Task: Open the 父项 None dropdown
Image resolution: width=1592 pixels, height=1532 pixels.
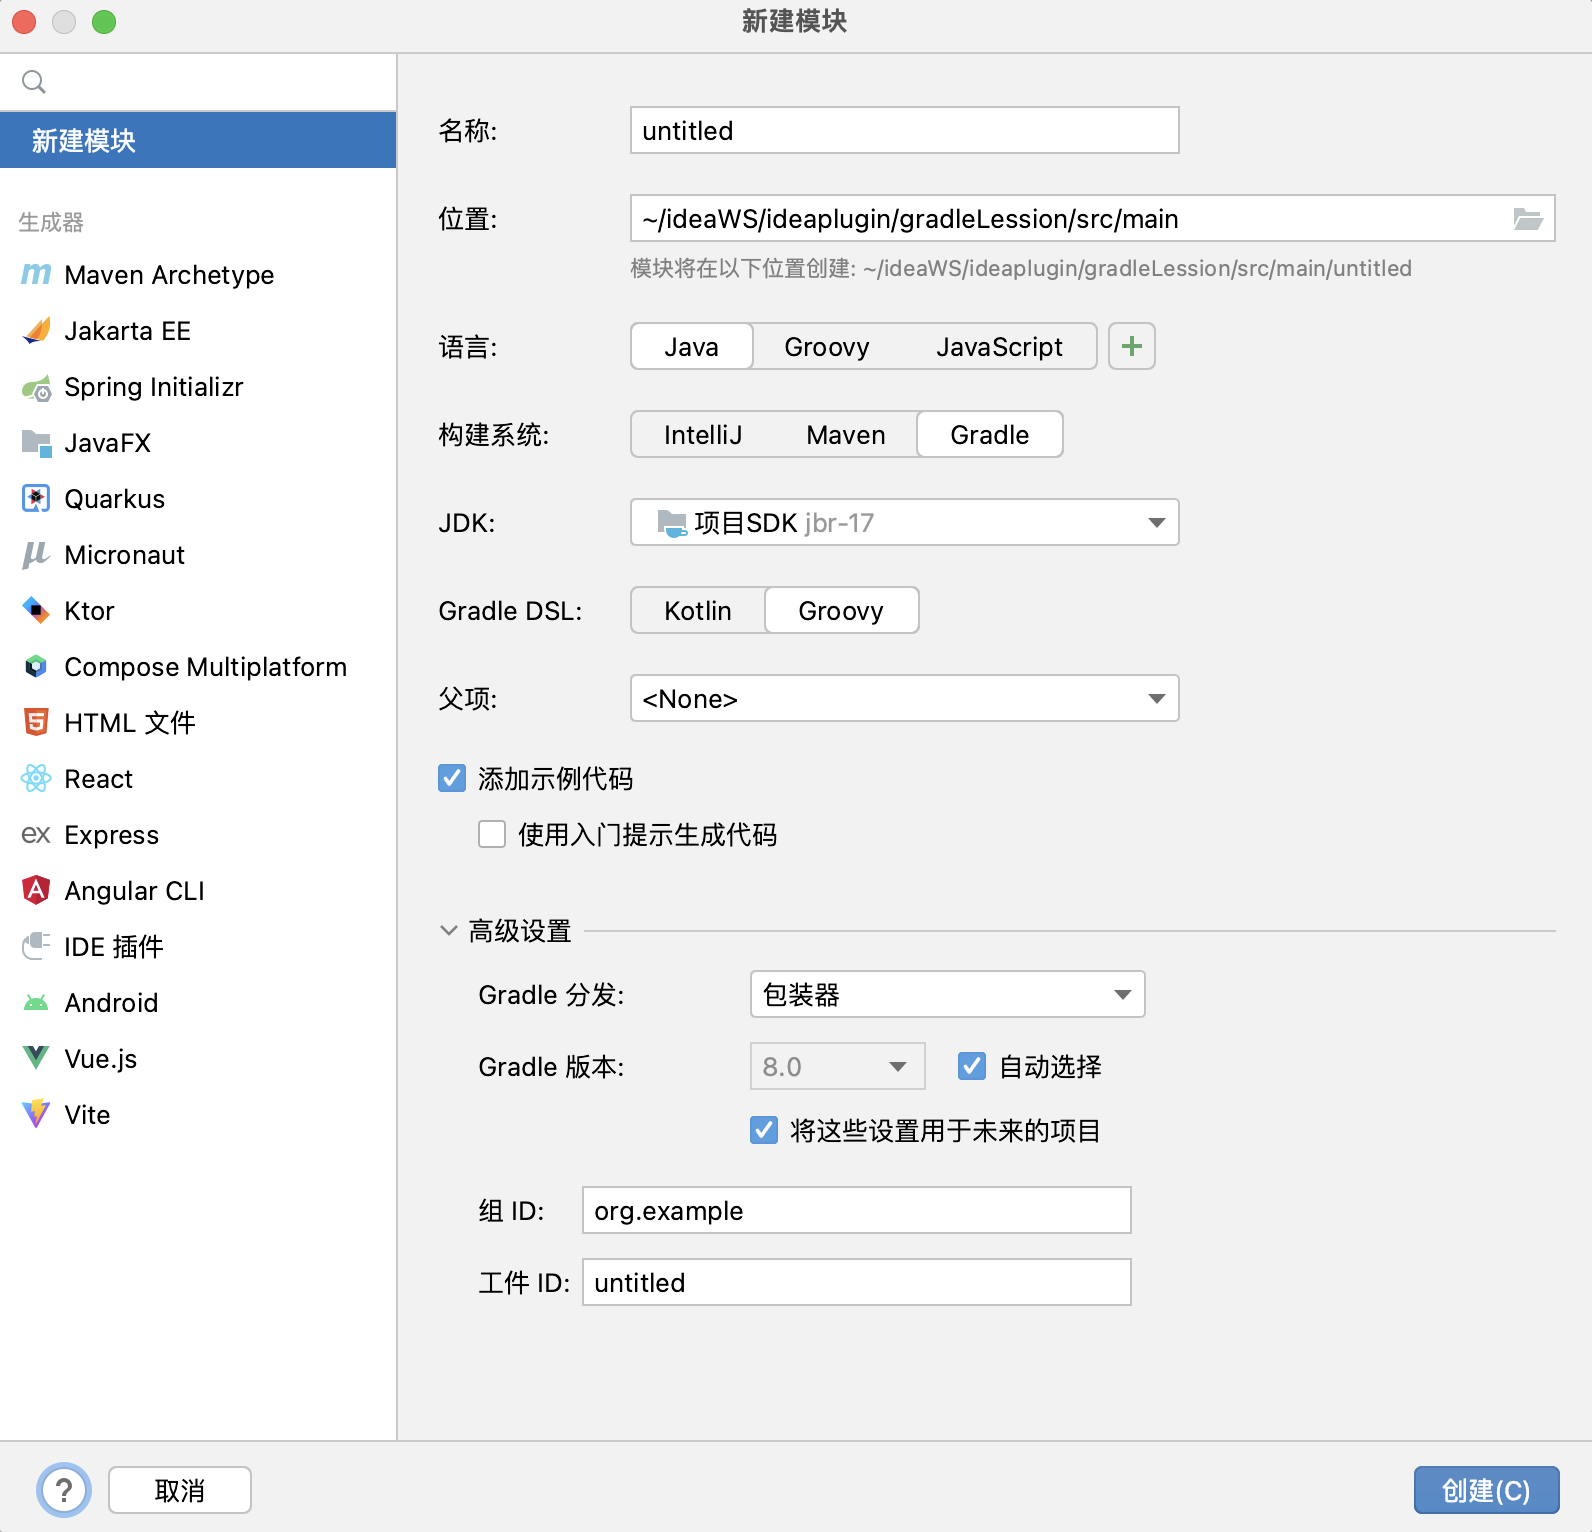Action: [x=905, y=698]
